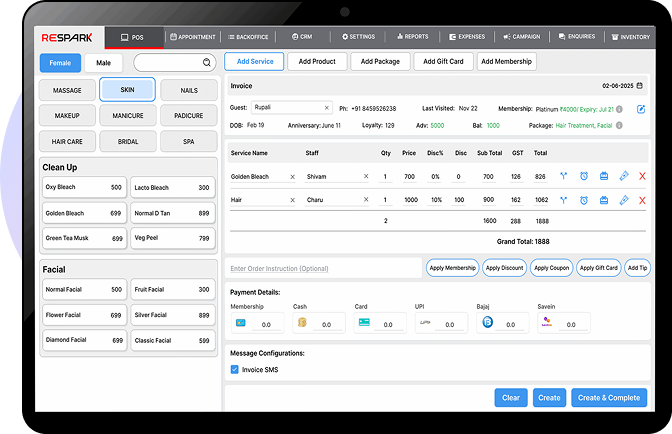Clear the Rupali guest field
Viewport: 672px width, 434px height.
pos(326,108)
